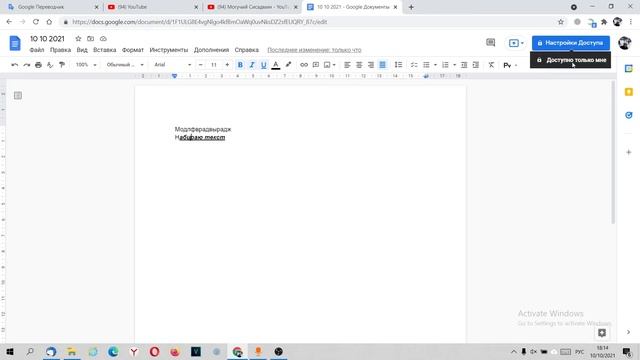Decrease the paragraph indent
The image size is (640, 360).
(x=464, y=65)
